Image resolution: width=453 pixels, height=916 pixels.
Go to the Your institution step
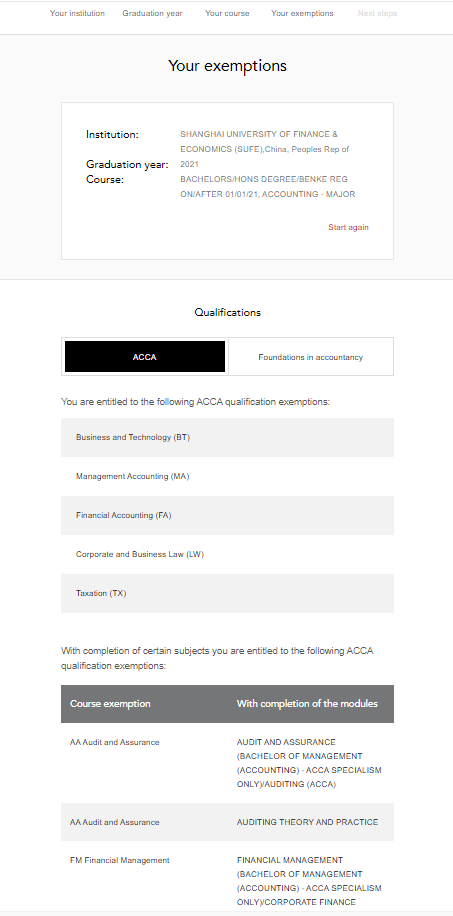(77, 13)
